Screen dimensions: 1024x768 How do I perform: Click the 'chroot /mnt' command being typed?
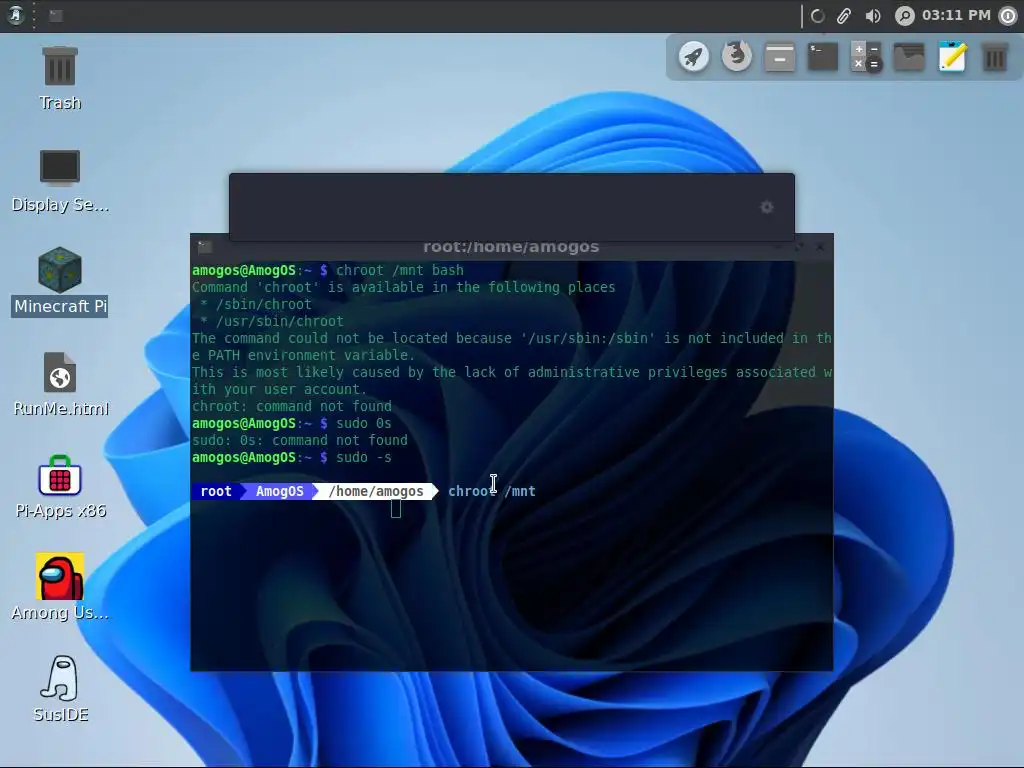click(x=492, y=491)
